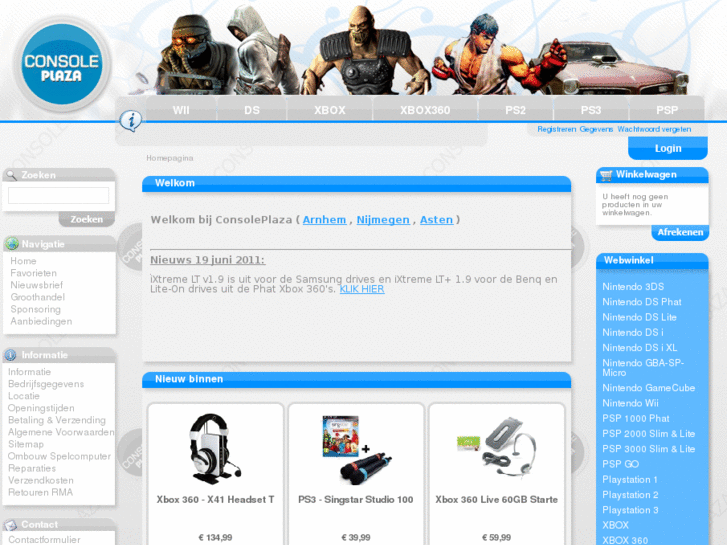Open the Aanbiedingen link
727x545 pixels.
click(41, 321)
